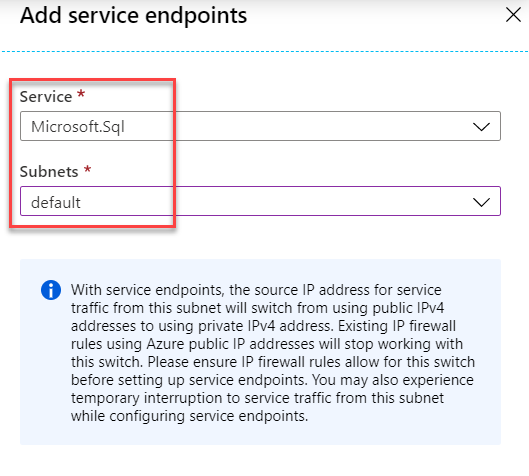Open the Subnets combo box

tap(260, 201)
